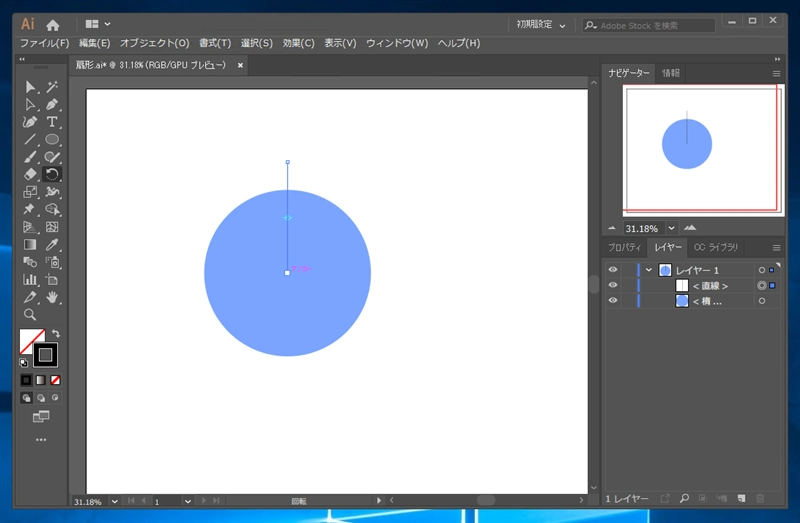Select the Hand tool

pyautogui.click(x=52, y=297)
